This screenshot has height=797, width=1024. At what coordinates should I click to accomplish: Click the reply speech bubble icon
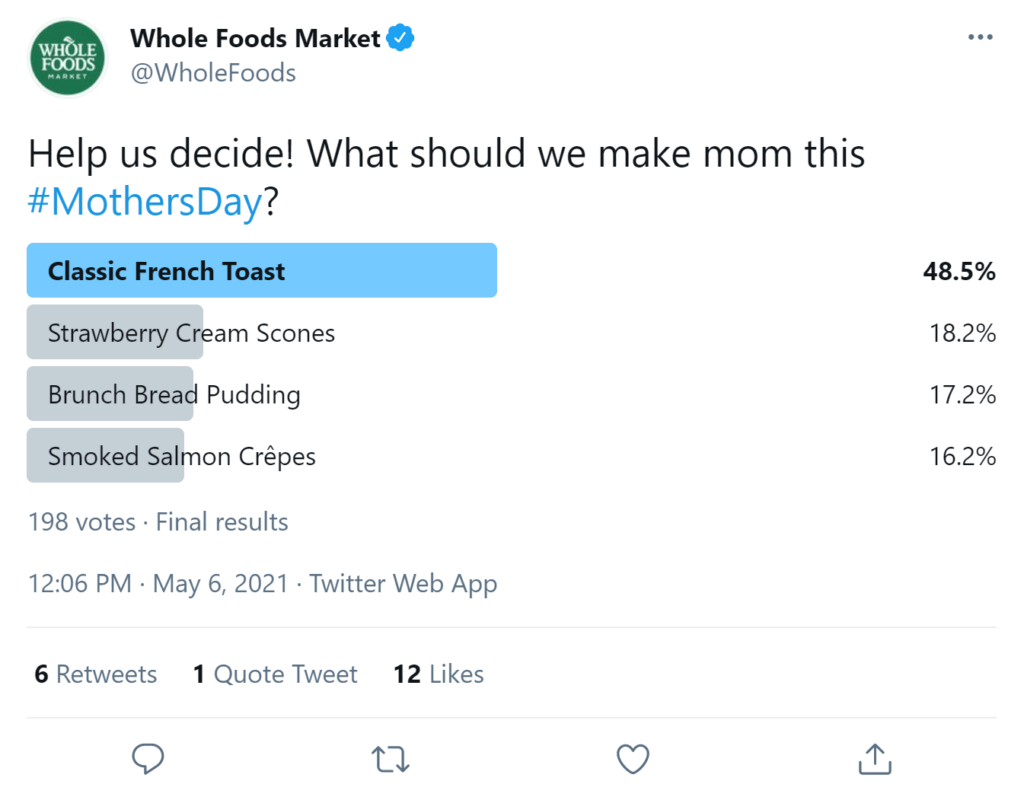point(148,759)
